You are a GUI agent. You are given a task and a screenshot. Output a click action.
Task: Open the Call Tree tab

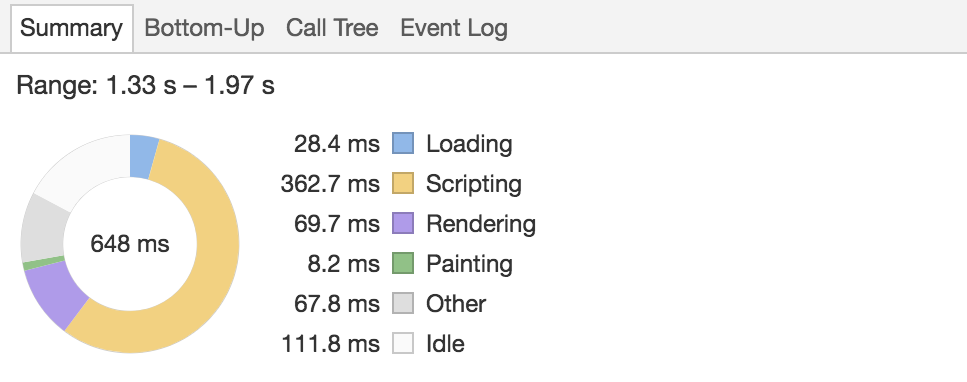pos(332,28)
